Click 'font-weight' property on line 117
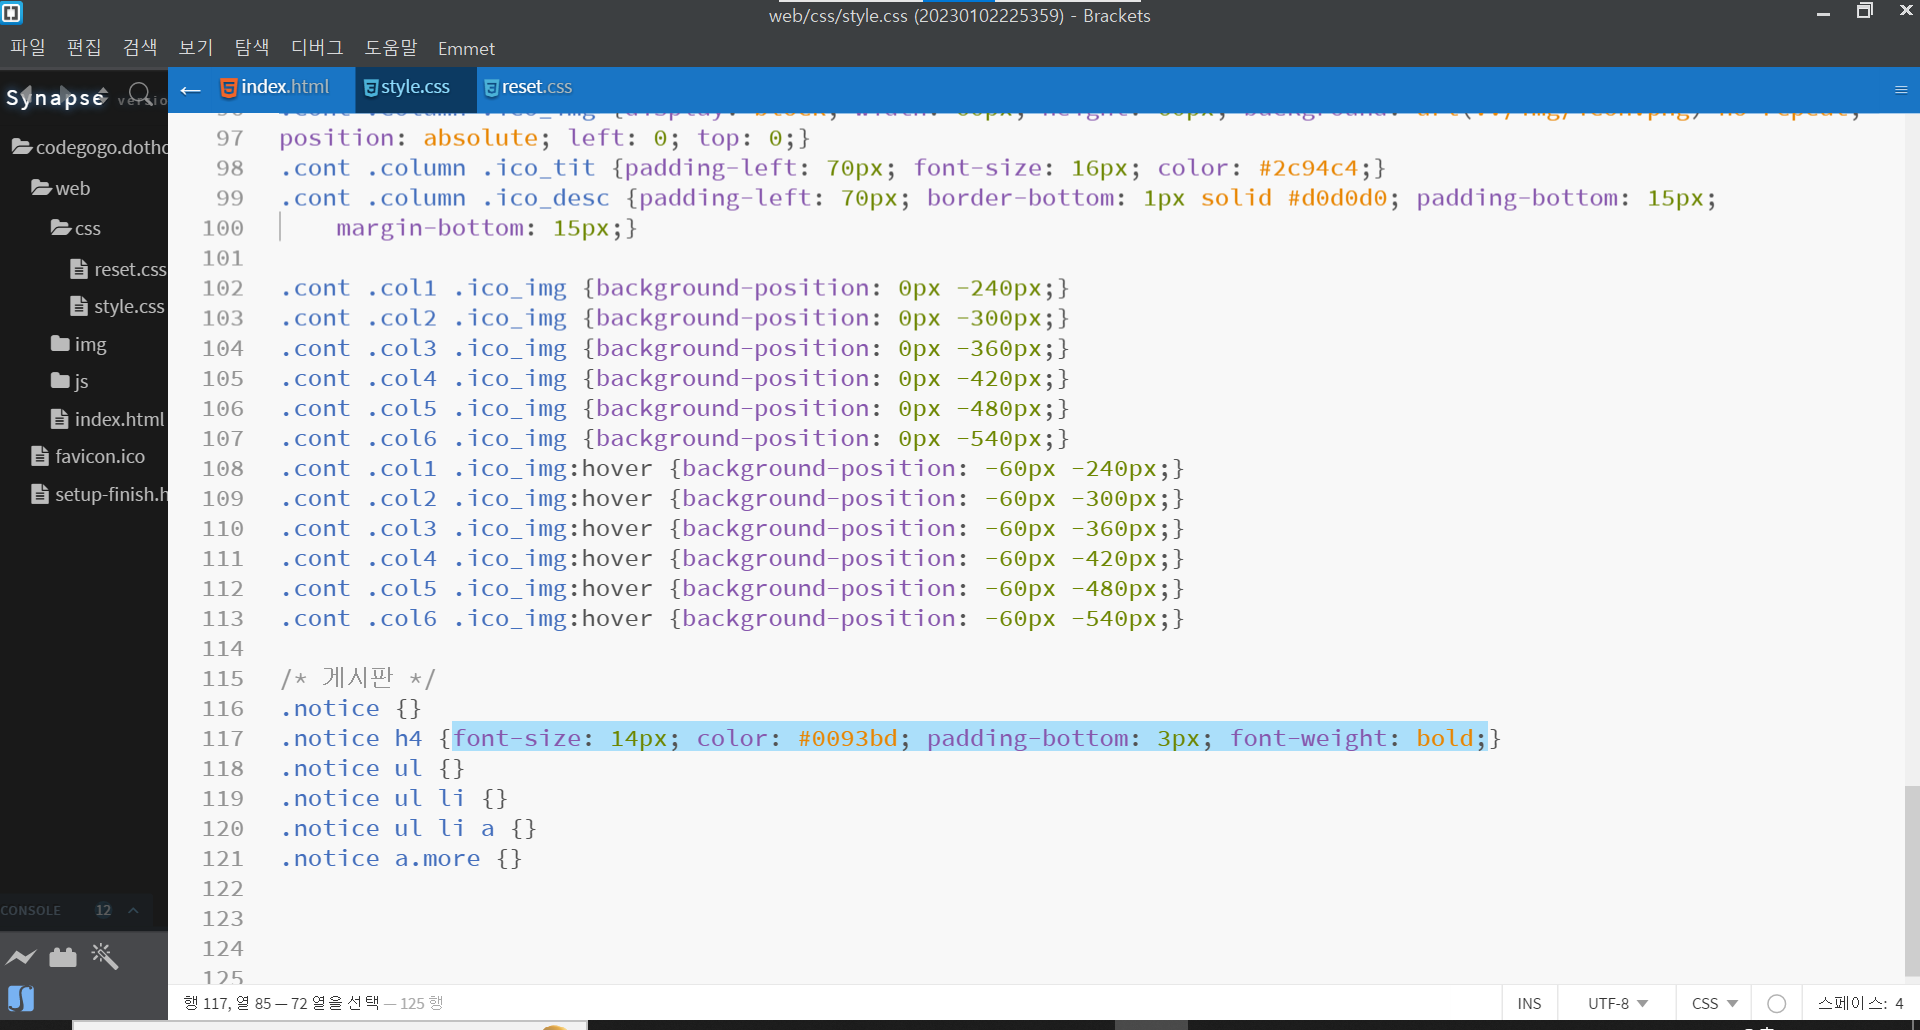Viewport: 1920px width, 1030px height. [1307, 738]
